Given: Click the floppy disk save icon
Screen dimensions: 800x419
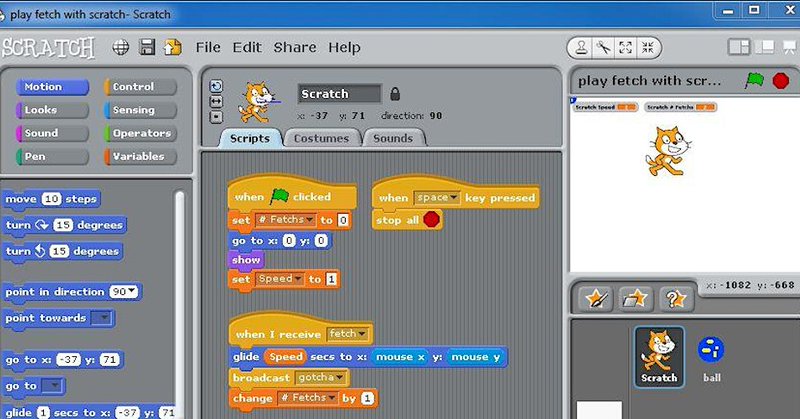Looking at the screenshot, I should 147,47.
